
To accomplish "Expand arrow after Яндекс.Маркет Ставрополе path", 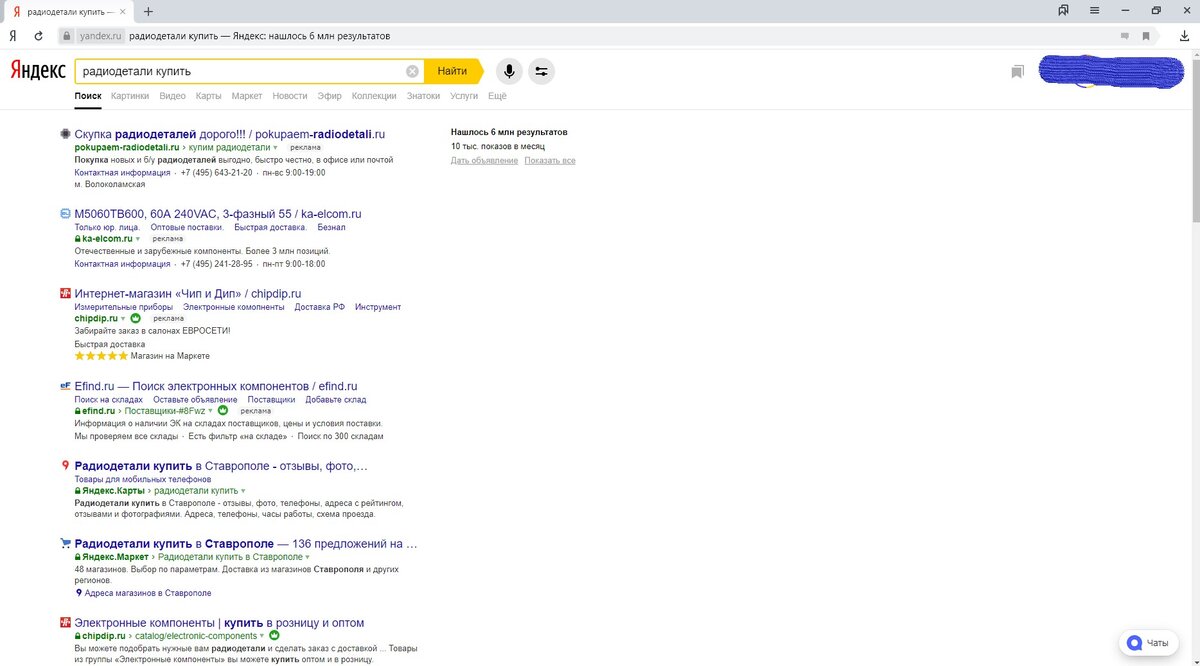I will pyautogui.click(x=307, y=557).
